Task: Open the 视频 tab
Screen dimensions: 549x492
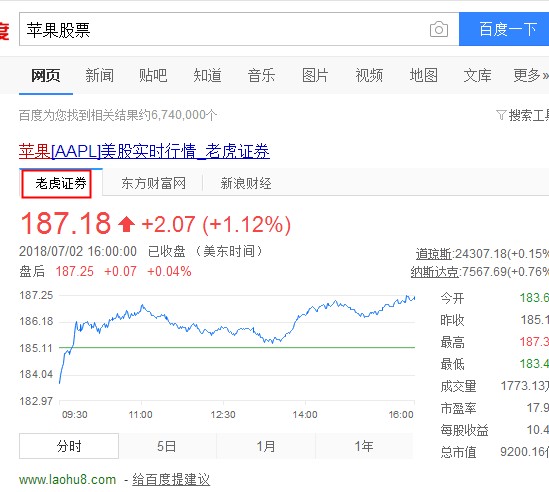Action: (369, 75)
